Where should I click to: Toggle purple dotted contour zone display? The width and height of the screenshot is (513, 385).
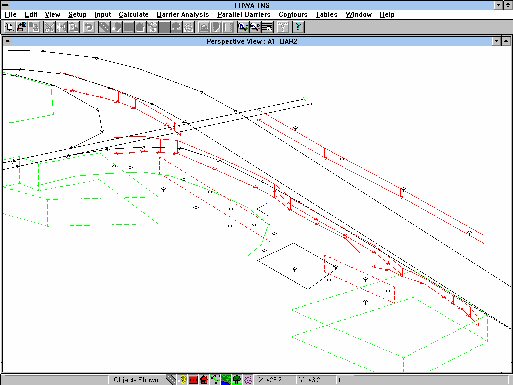pyautogui.click(x=248, y=379)
